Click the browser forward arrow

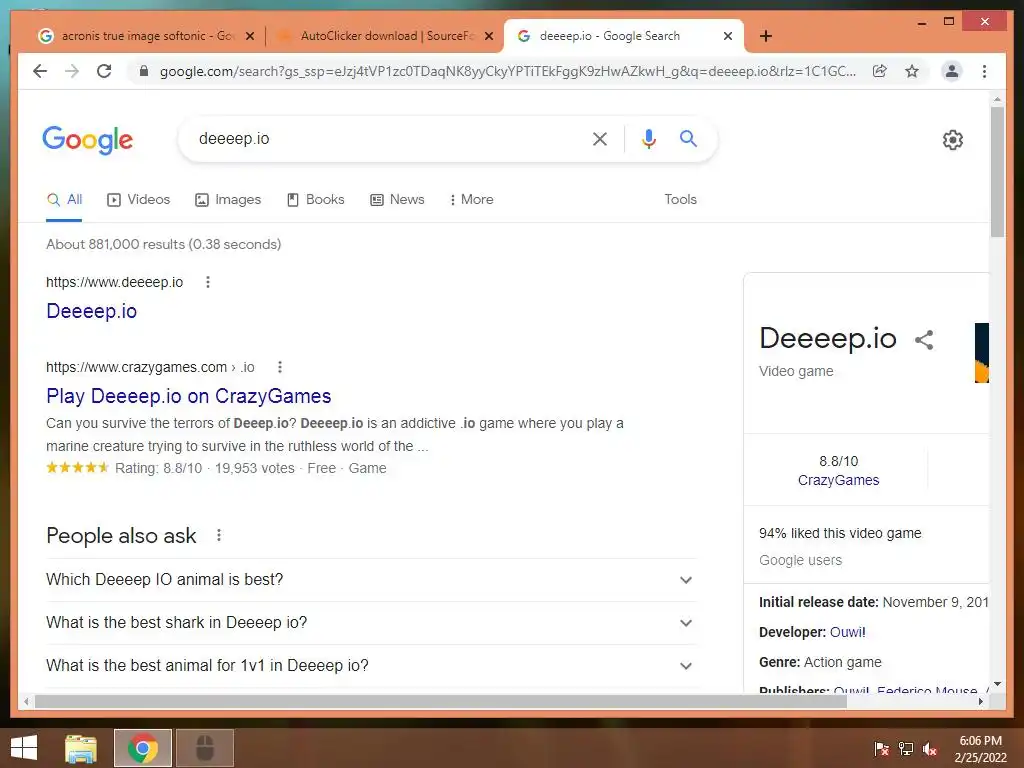point(72,71)
